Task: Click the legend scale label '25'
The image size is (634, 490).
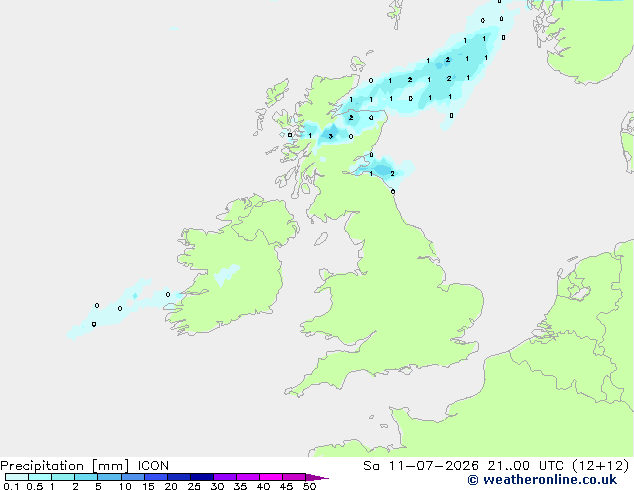Action: [x=194, y=486]
